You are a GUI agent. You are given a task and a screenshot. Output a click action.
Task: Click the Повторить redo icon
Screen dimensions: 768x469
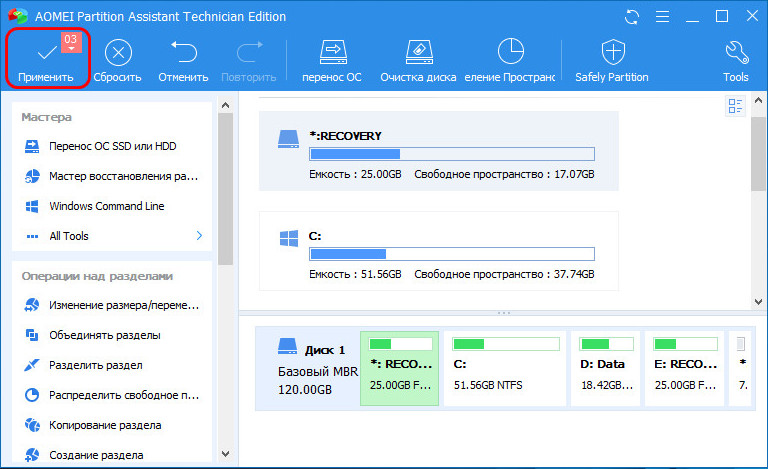coord(249,52)
